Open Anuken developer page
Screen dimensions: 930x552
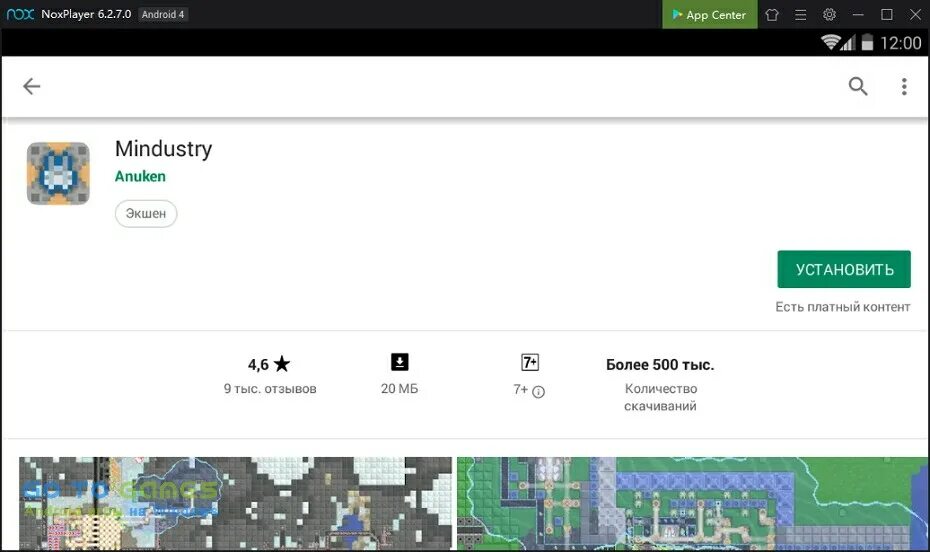coord(140,176)
